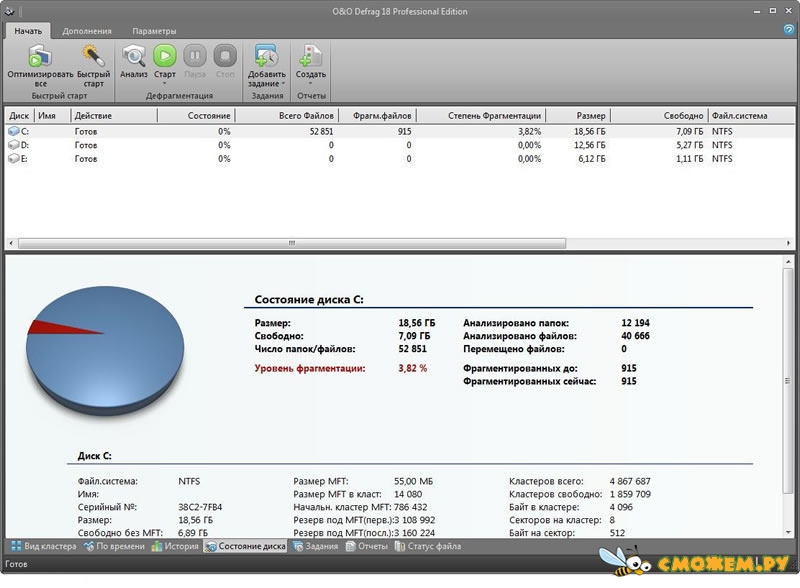Image resolution: width=800 pixels, height=588 pixels.
Task: Open the dropdown arrow under Старт
Action: [x=165, y=84]
